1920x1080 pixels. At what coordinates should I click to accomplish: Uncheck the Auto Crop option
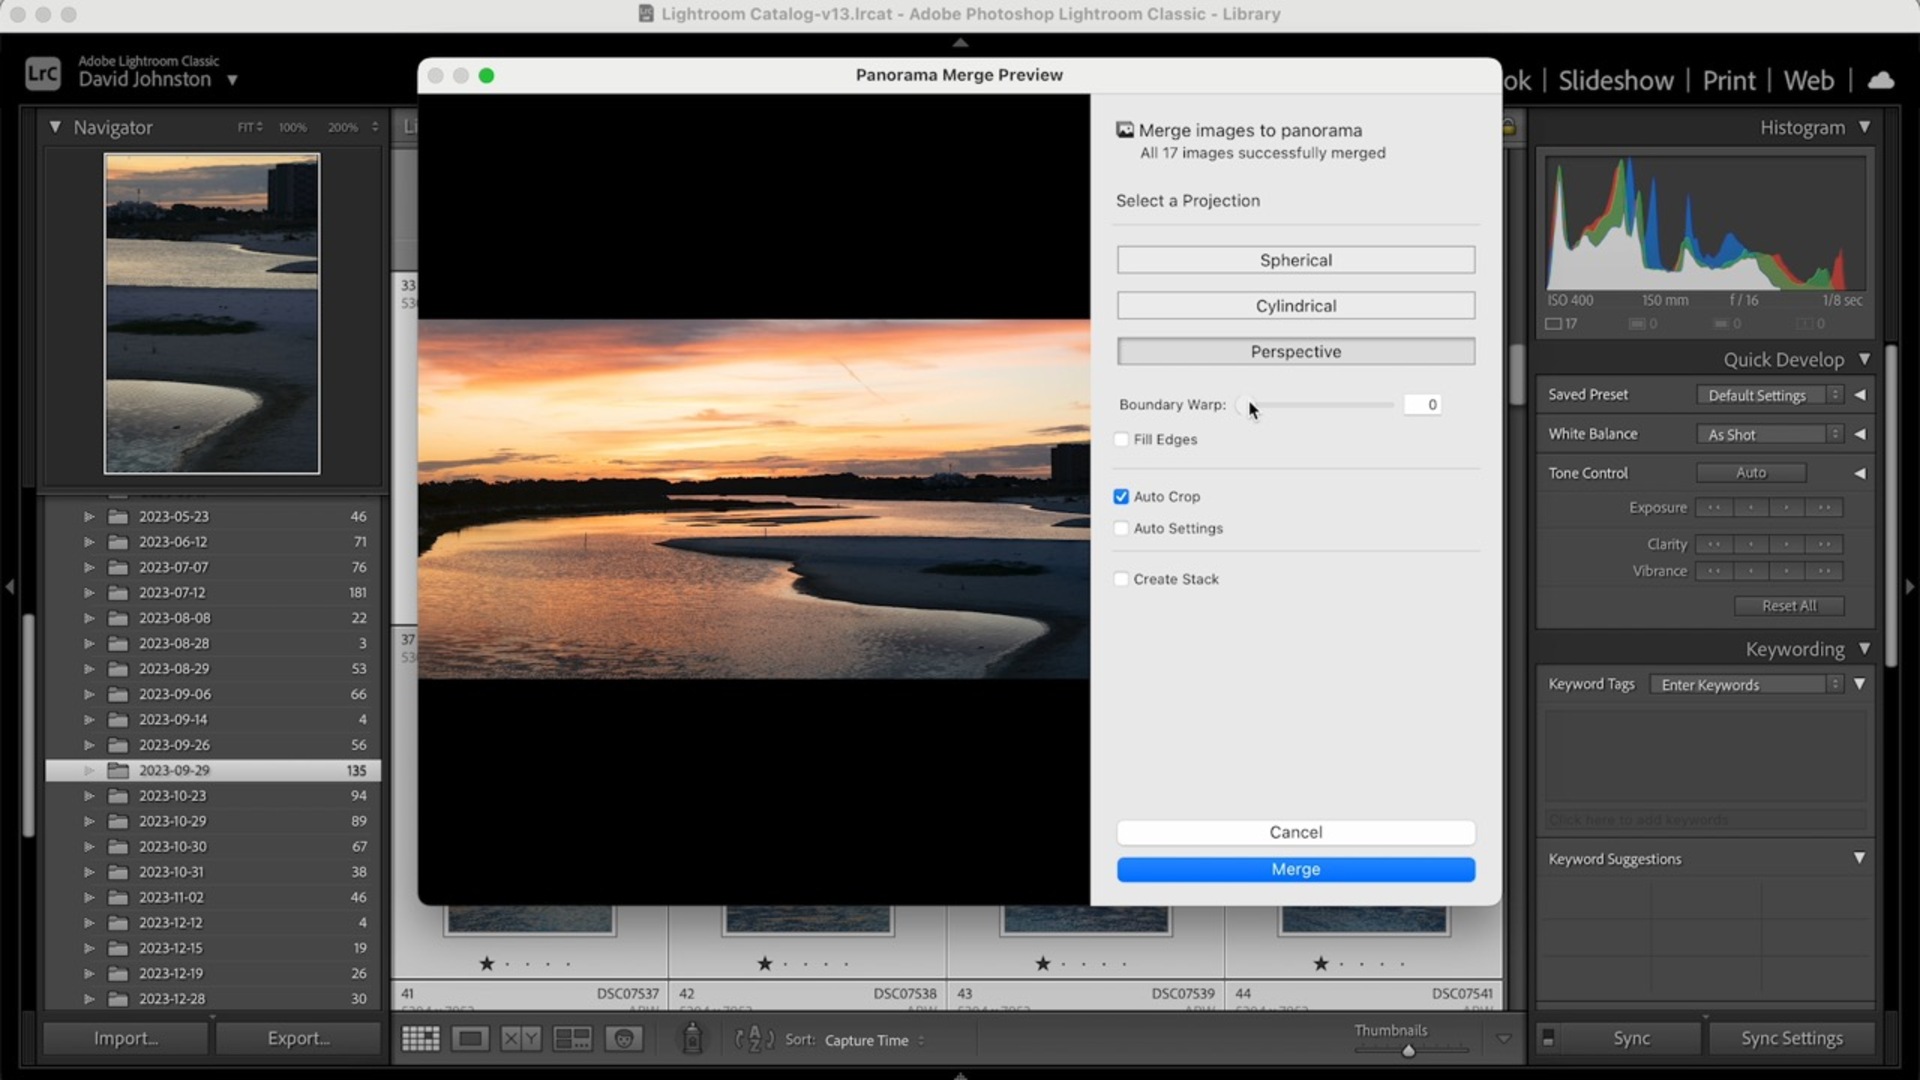pyautogui.click(x=1122, y=496)
